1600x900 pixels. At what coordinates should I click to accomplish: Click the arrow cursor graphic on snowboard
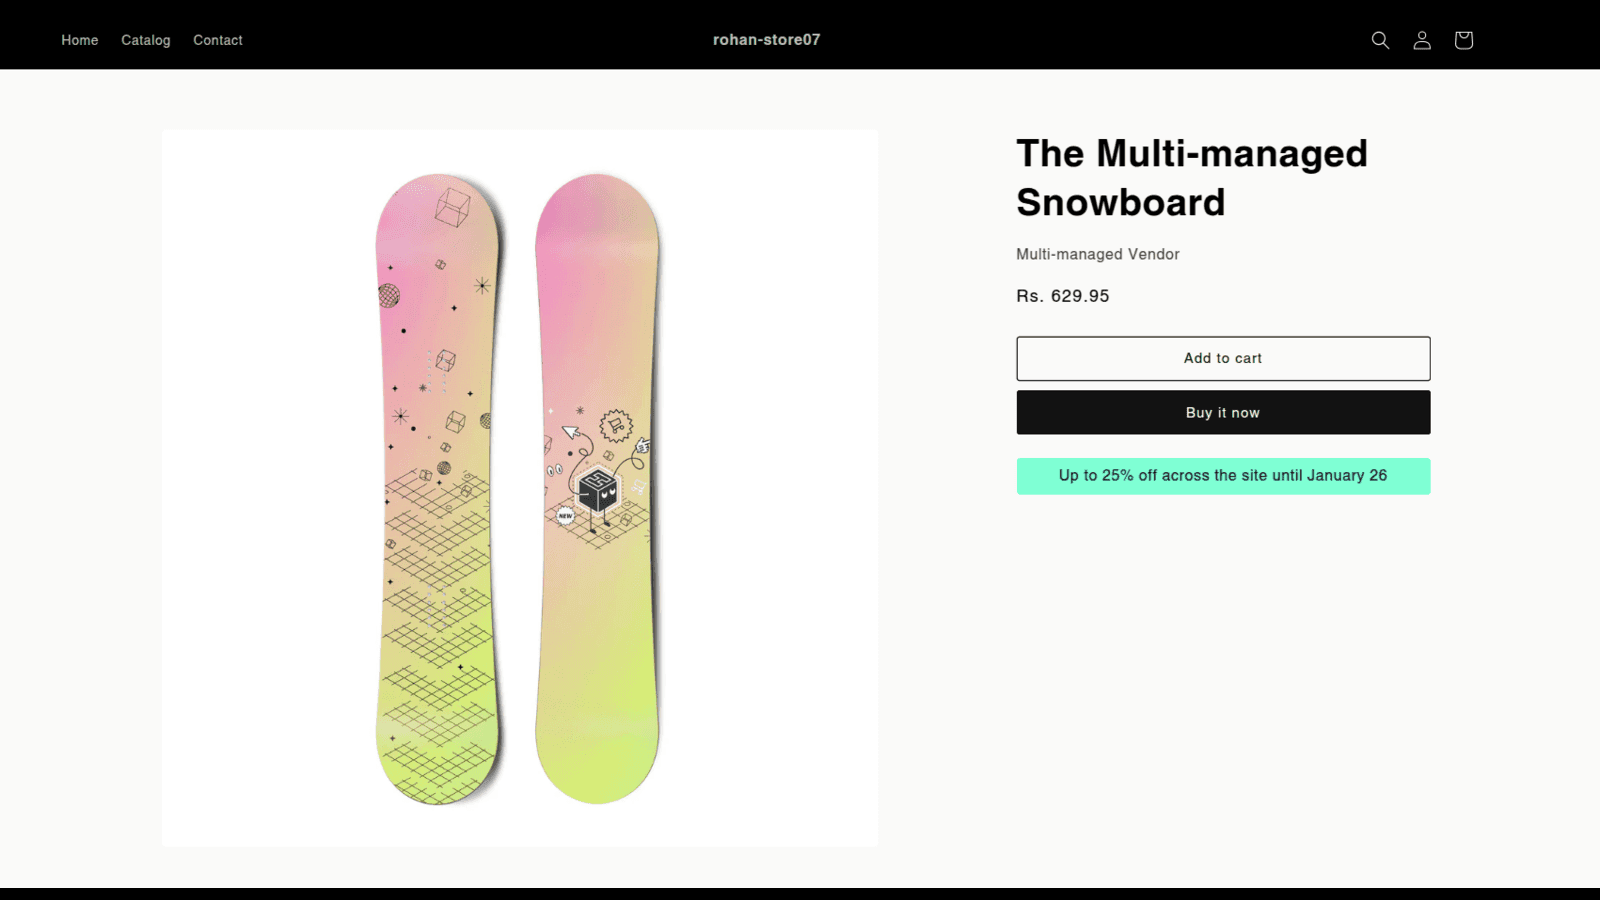(x=570, y=432)
